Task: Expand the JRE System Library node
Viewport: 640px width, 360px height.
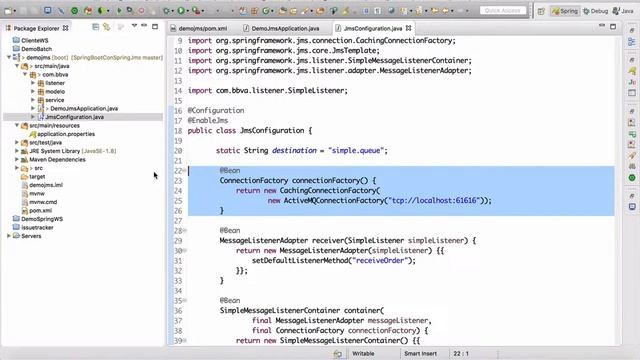Action: click(17, 151)
